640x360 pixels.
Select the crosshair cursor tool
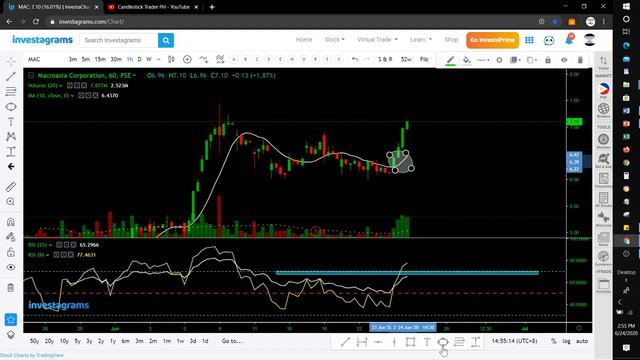click(x=11, y=61)
